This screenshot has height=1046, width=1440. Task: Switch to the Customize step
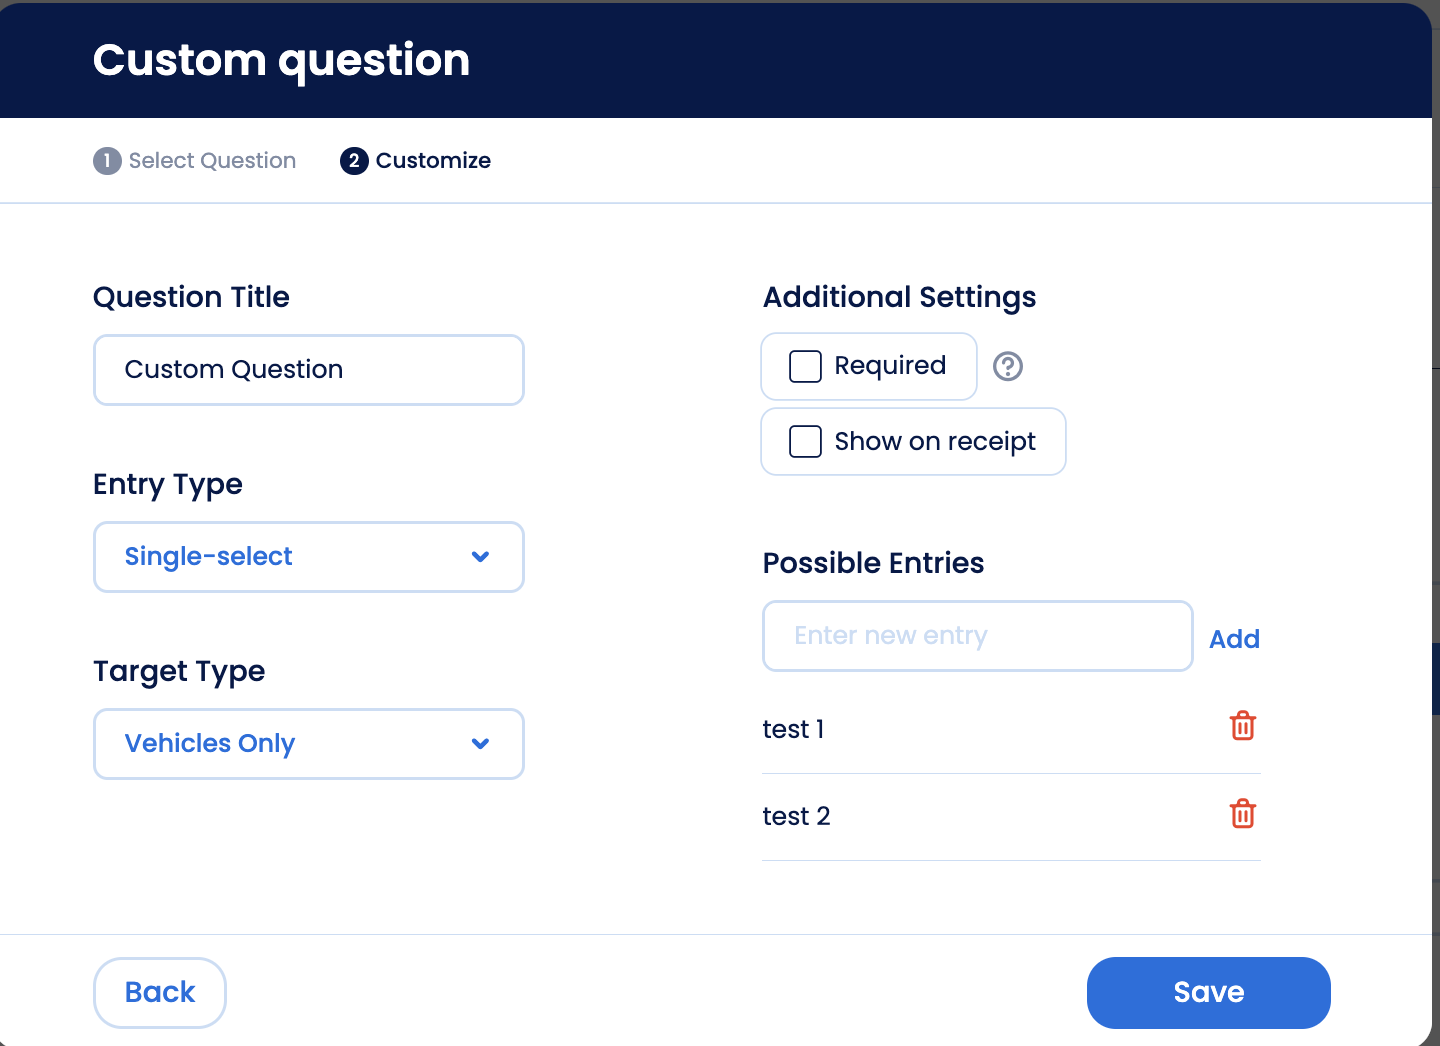pyautogui.click(x=433, y=161)
